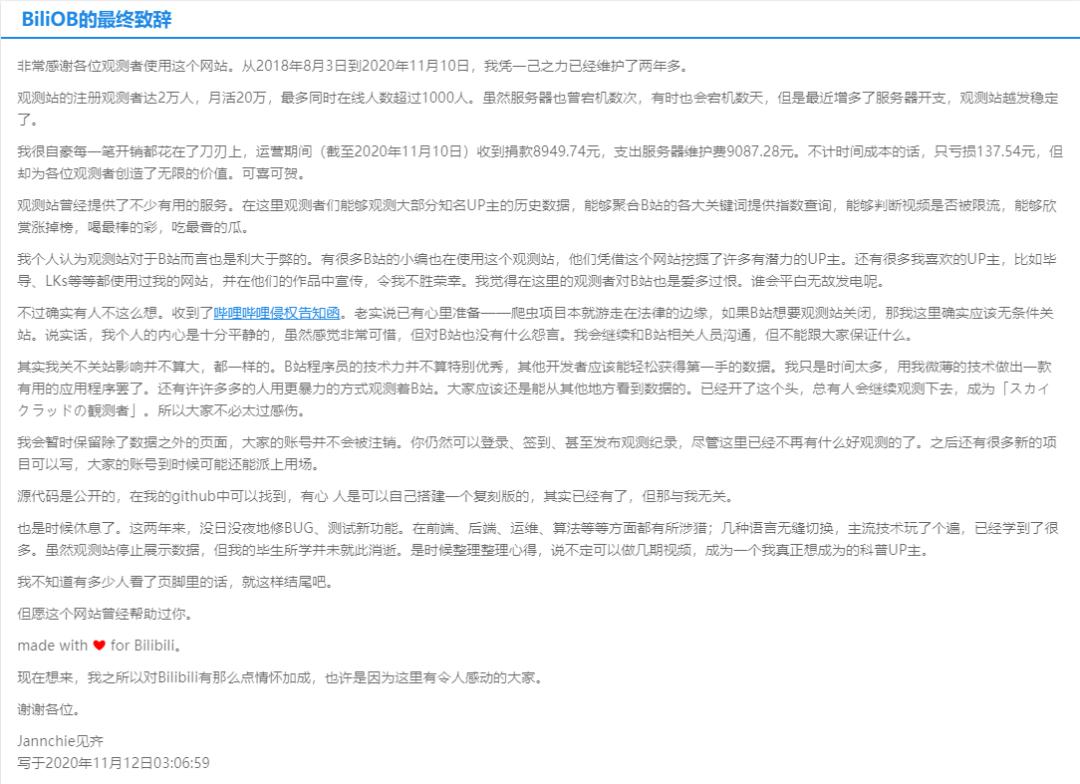Click the timestamp '写于2020年11月12日03:06:59'

pyautogui.click(x=114, y=763)
